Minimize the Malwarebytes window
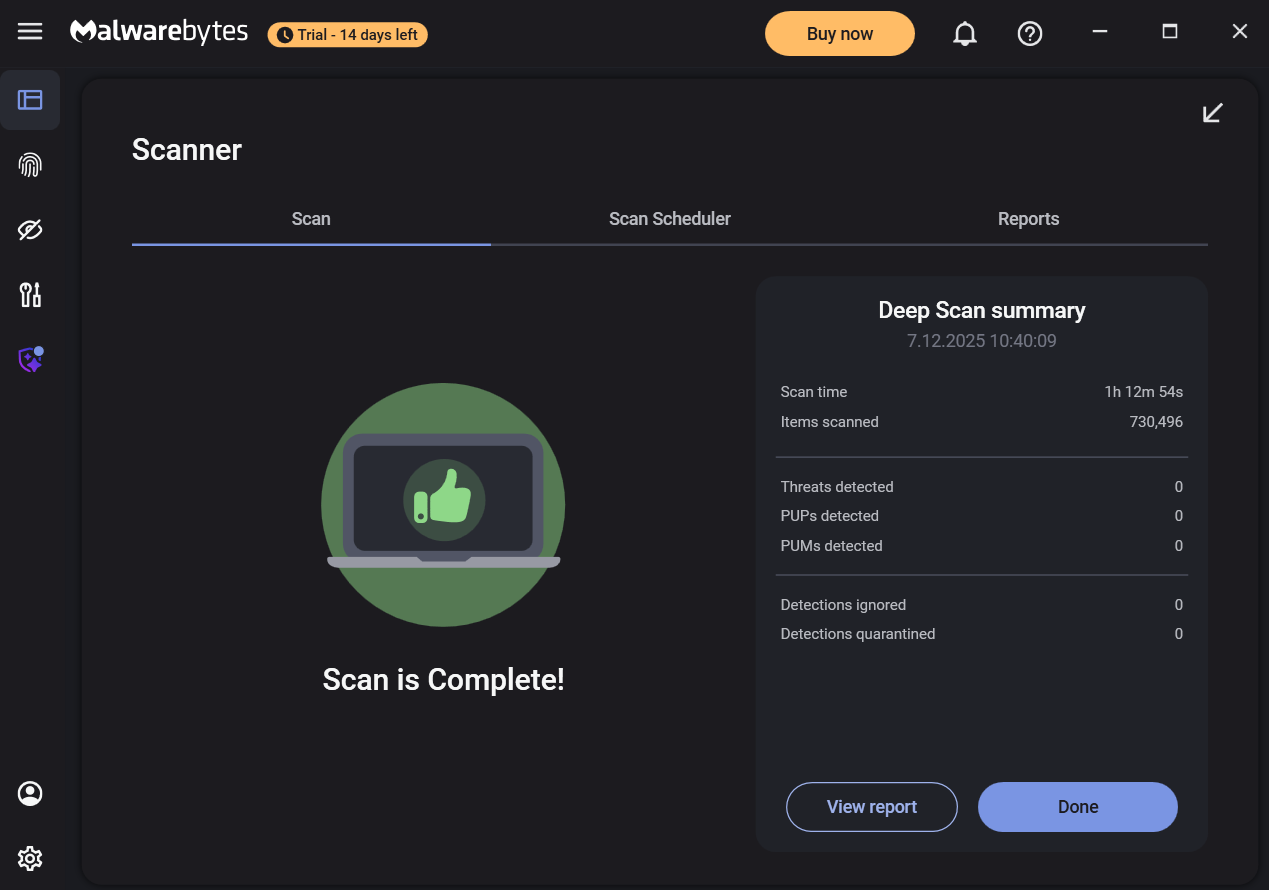The height and width of the screenshot is (890, 1269). point(1100,32)
